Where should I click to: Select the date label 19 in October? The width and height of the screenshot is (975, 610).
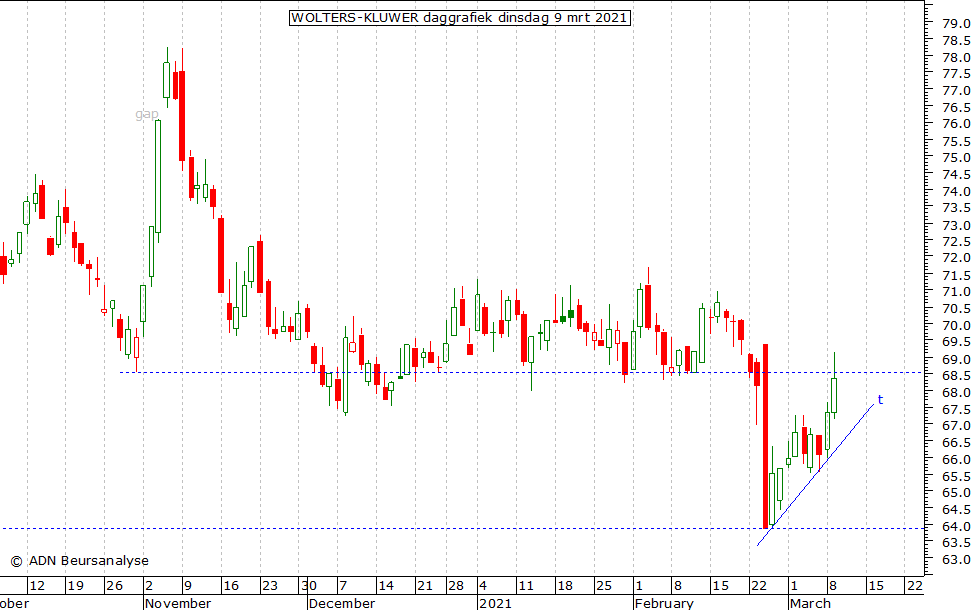[x=75, y=586]
